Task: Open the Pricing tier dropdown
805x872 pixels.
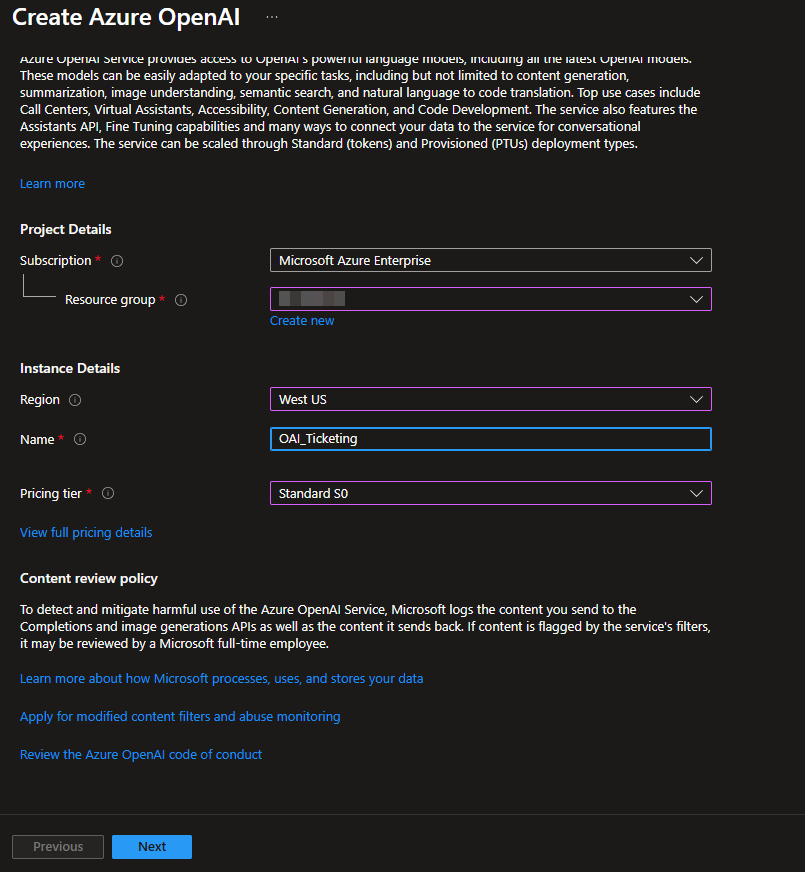Action: coord(700,493)
